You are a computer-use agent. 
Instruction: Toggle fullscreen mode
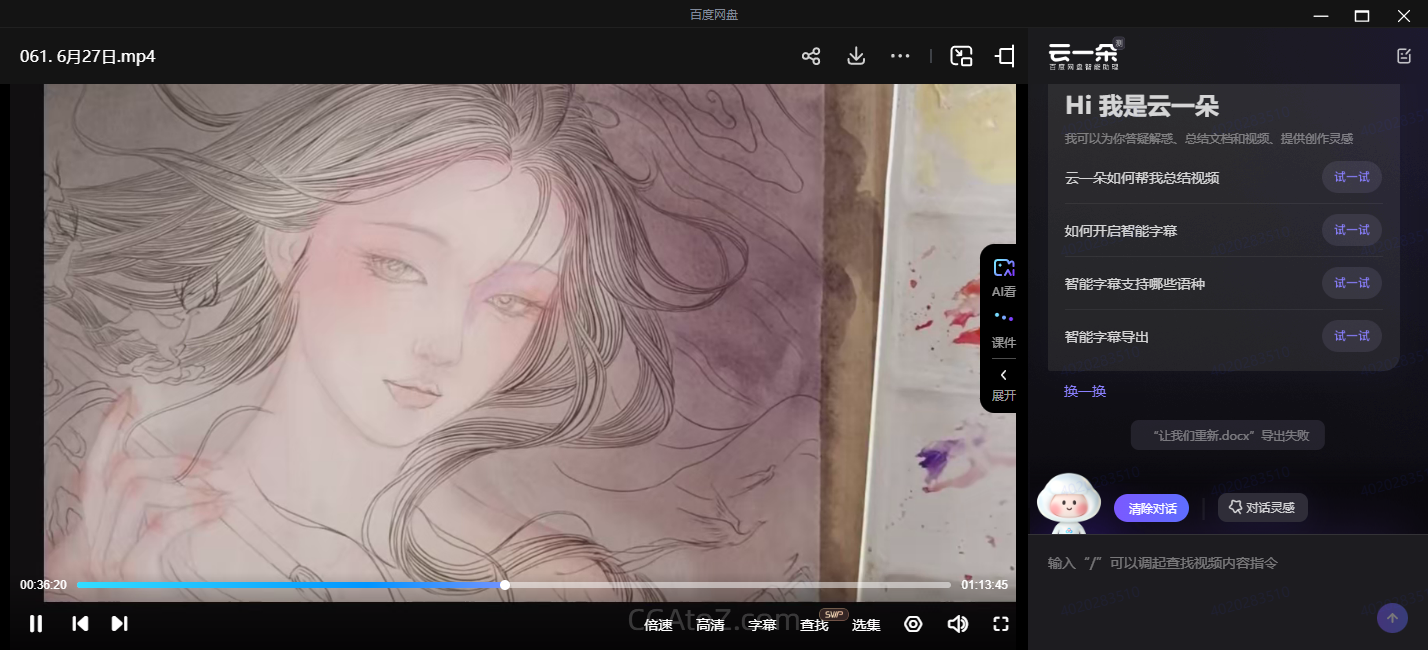pos(1001,624)
